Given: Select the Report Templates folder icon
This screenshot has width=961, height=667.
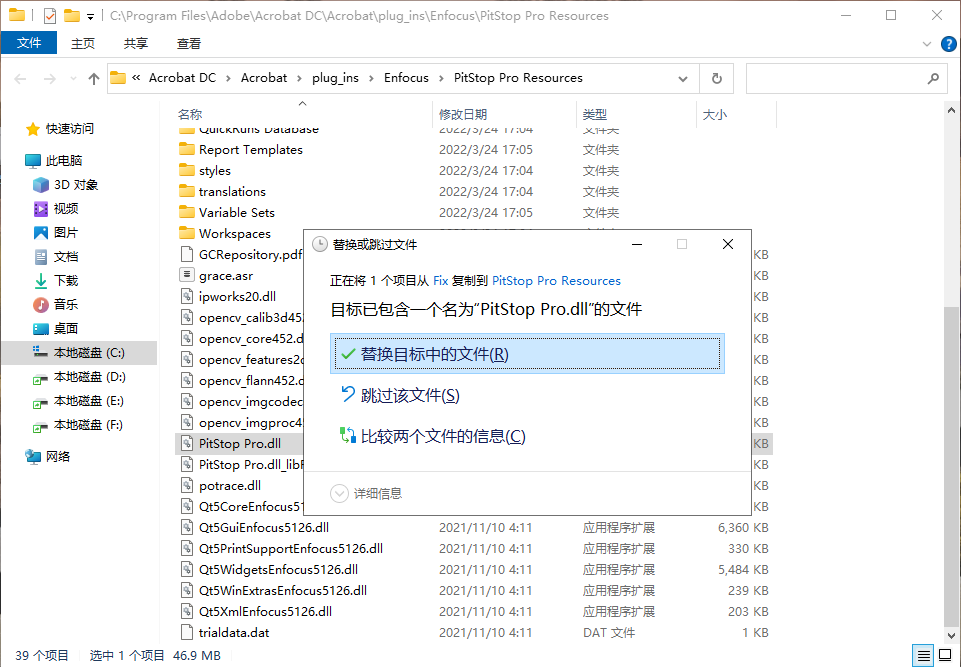Looking at the screenshot, I should 187,150.
